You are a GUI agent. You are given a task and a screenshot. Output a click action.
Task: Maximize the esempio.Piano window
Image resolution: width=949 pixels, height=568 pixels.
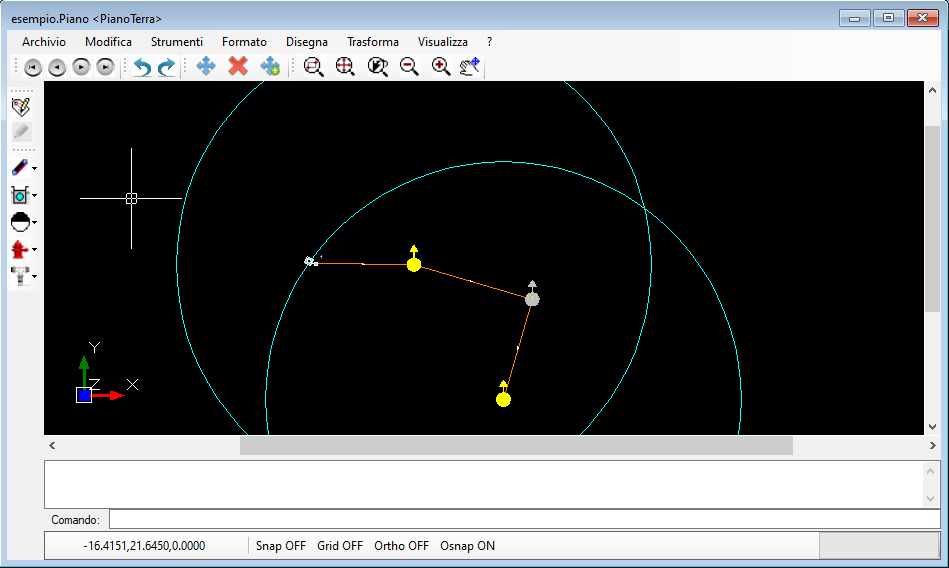tap(888, 18)
